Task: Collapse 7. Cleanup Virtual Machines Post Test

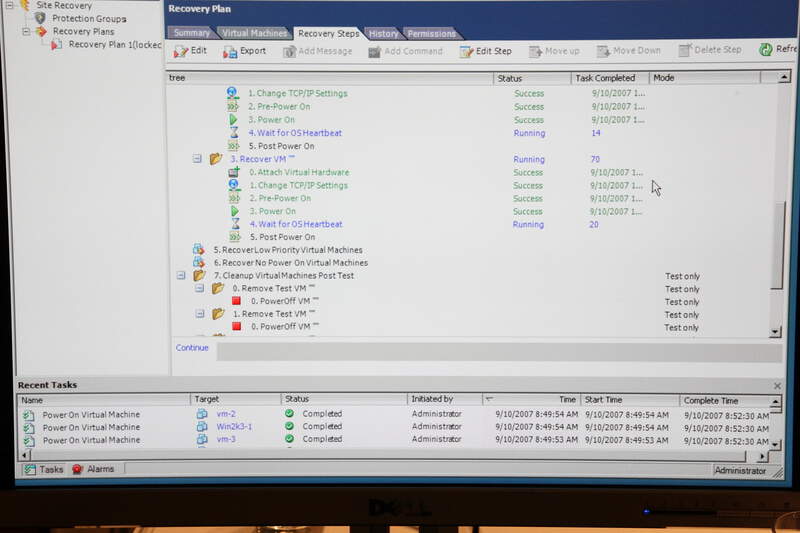Action: pos(181,275)
